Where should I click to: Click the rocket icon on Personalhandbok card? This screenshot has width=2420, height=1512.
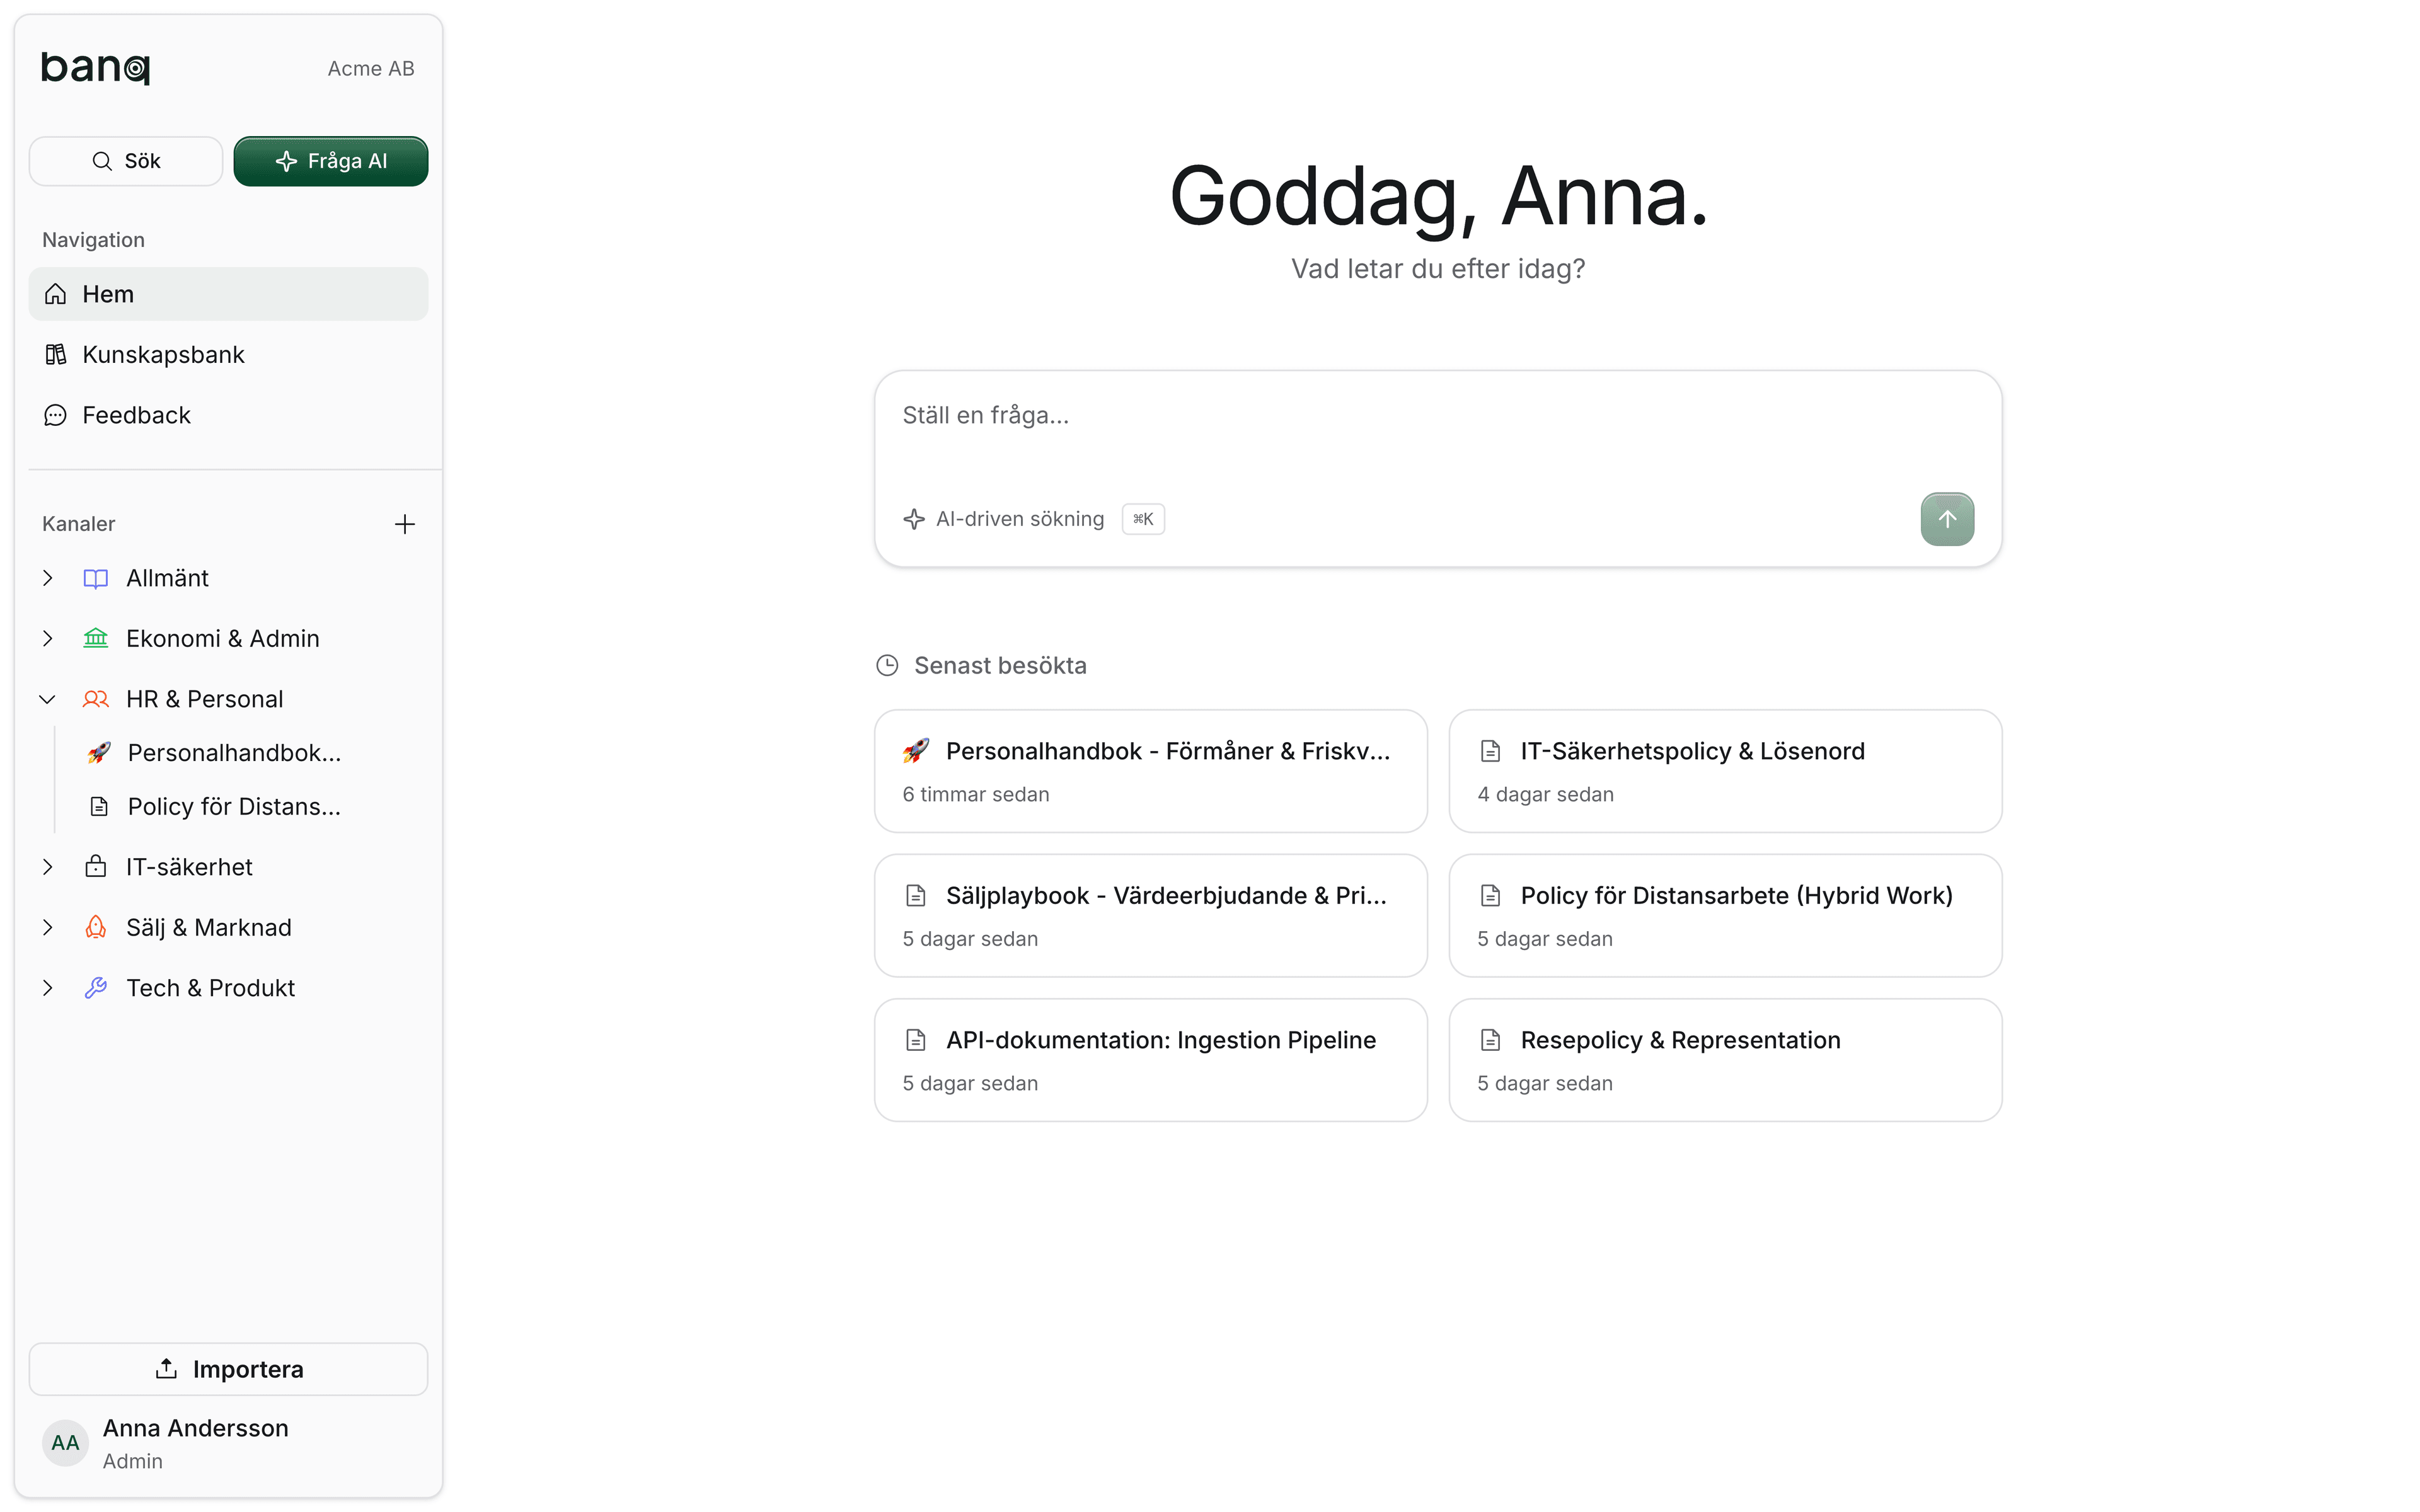(x=915, y=751)
